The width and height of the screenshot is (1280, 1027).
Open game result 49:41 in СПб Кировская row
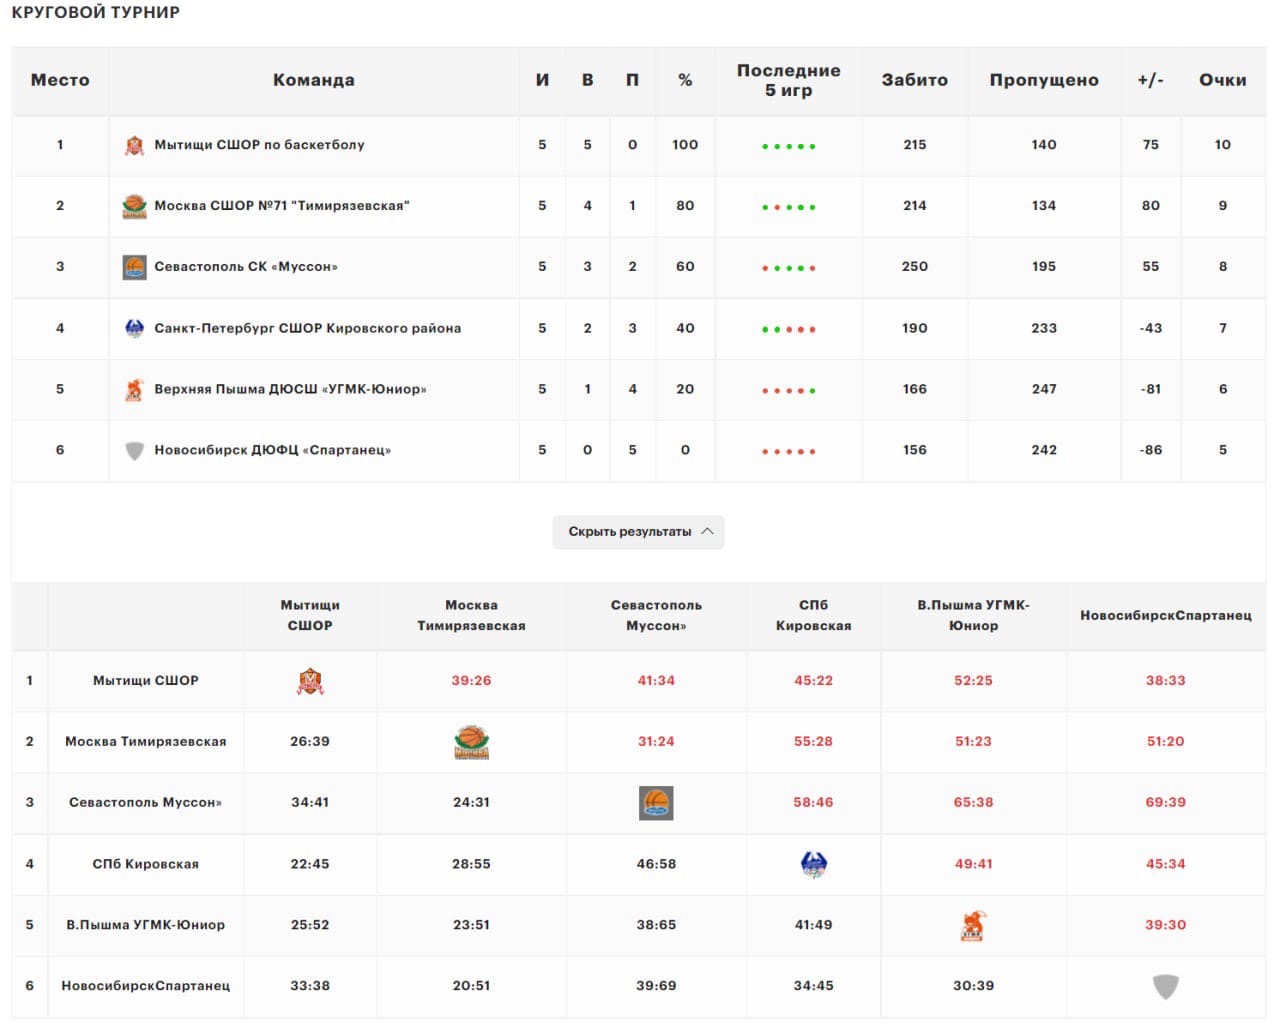pos(973,865)
